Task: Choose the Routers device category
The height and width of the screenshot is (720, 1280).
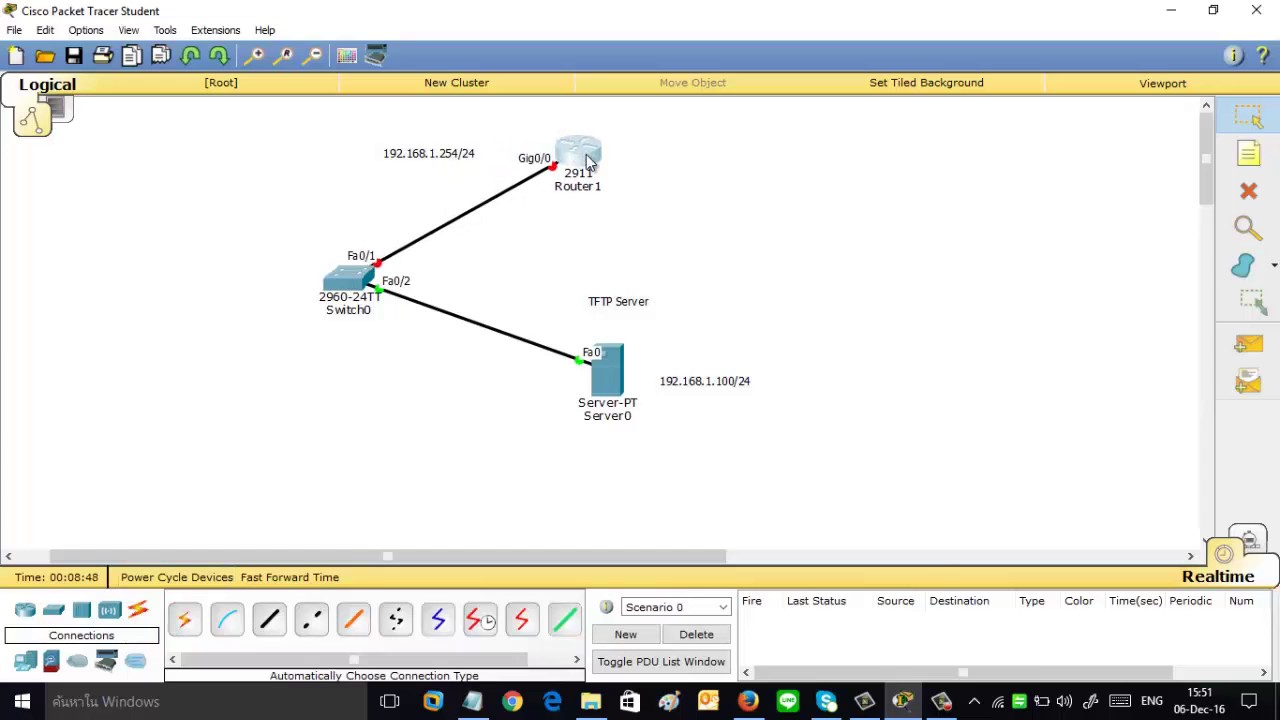Action: (x=25, y=610)
